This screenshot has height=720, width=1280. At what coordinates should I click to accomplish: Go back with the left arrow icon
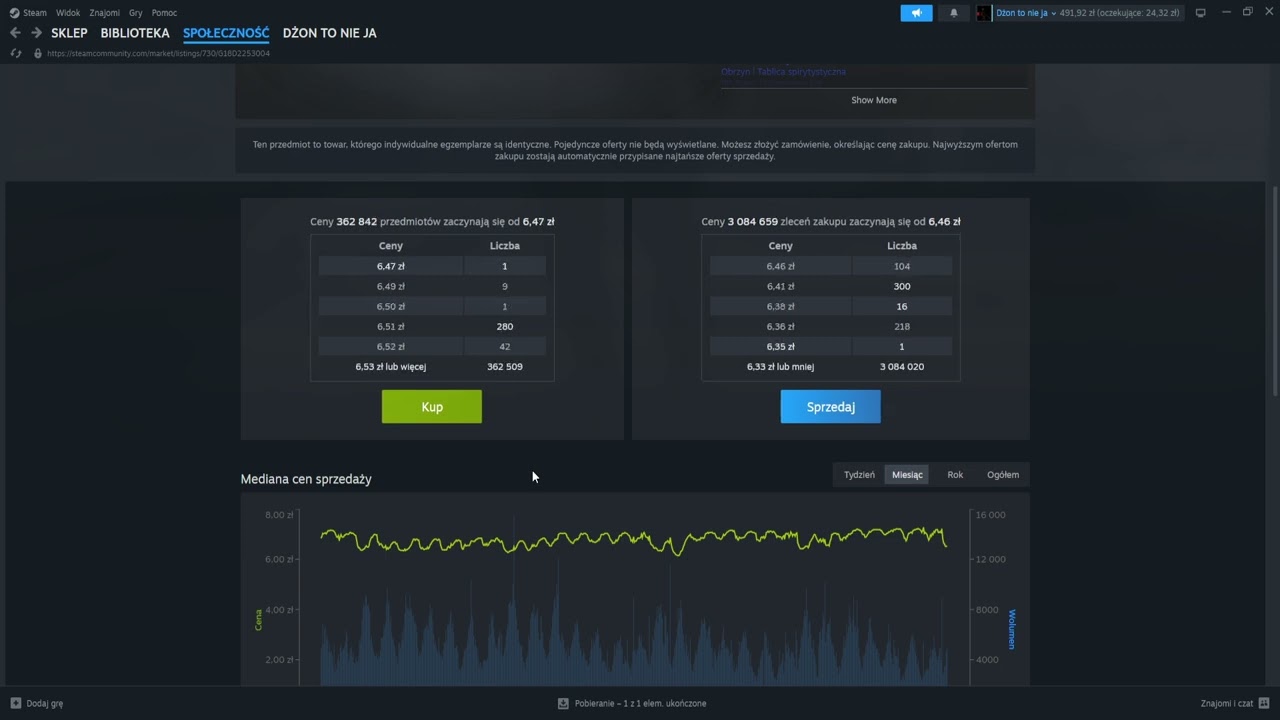click(15, 33)
